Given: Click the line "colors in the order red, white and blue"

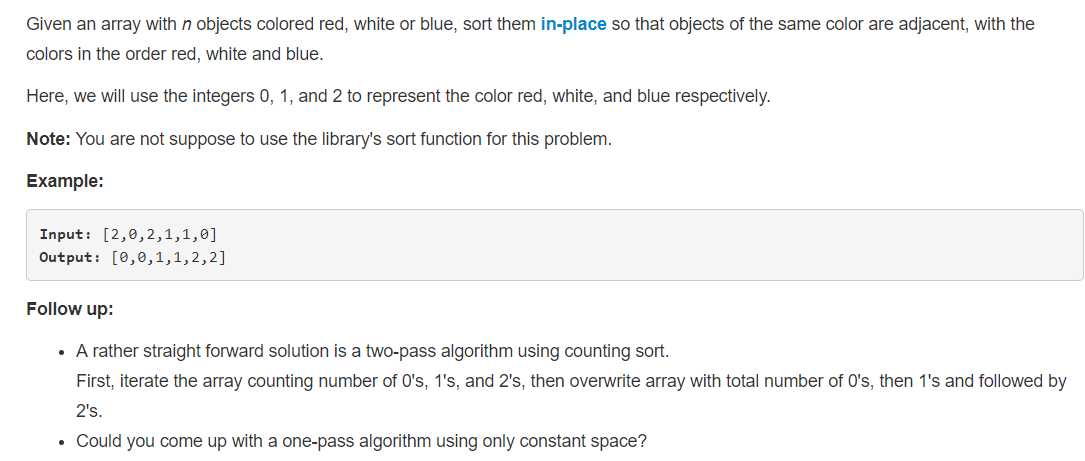Looking at the screenshot, I should click(x=175, y=55).
